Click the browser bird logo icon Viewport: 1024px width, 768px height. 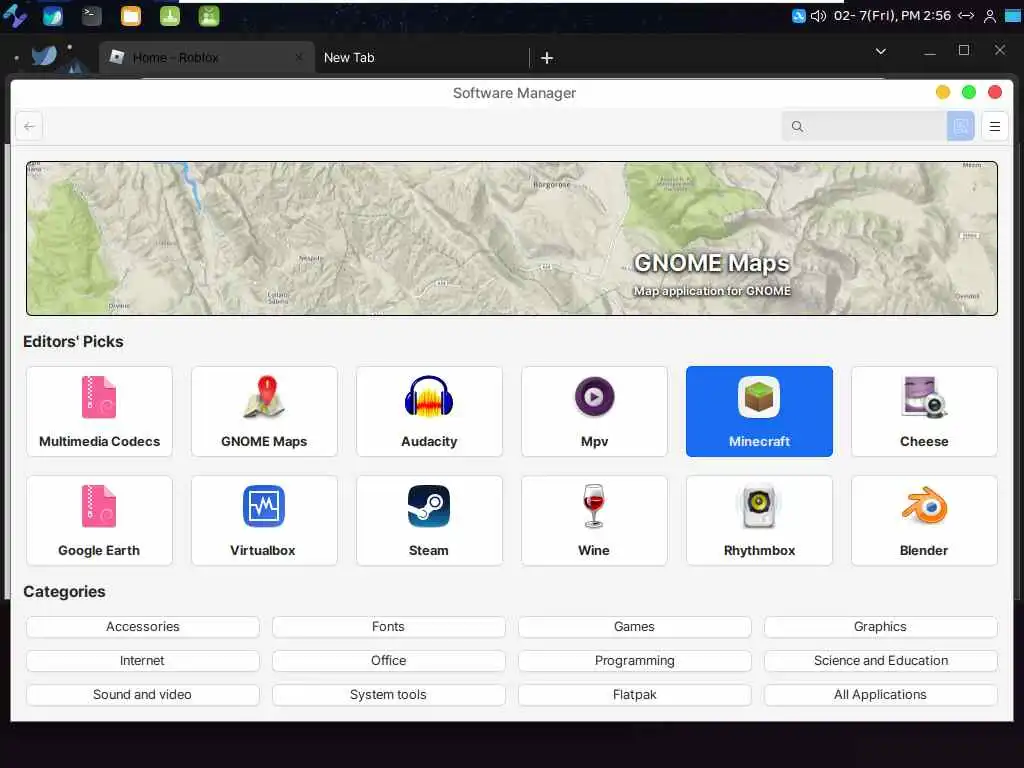click(x=45, y=56)
